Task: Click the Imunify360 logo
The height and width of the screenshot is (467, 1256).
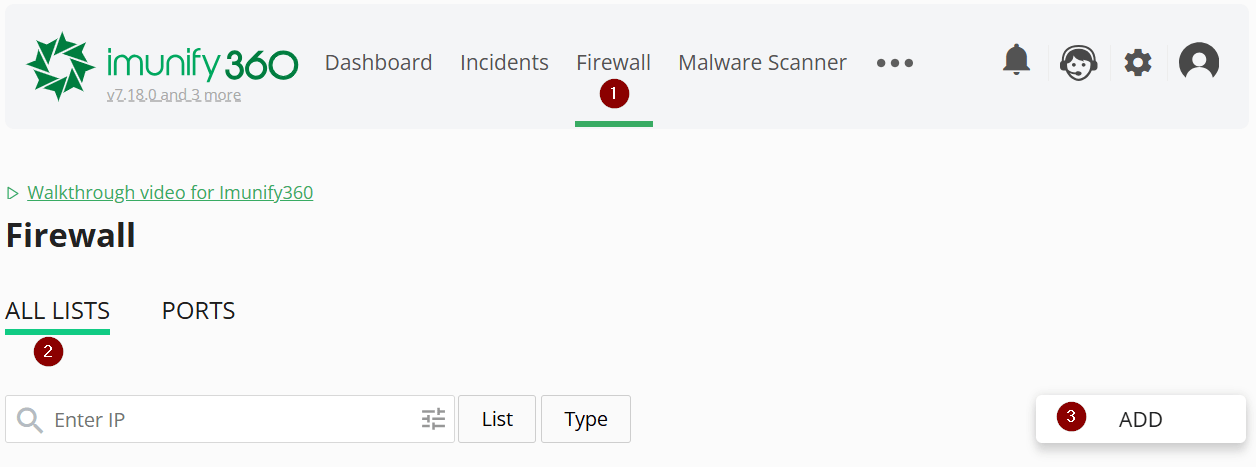Action: click(162, 64)
